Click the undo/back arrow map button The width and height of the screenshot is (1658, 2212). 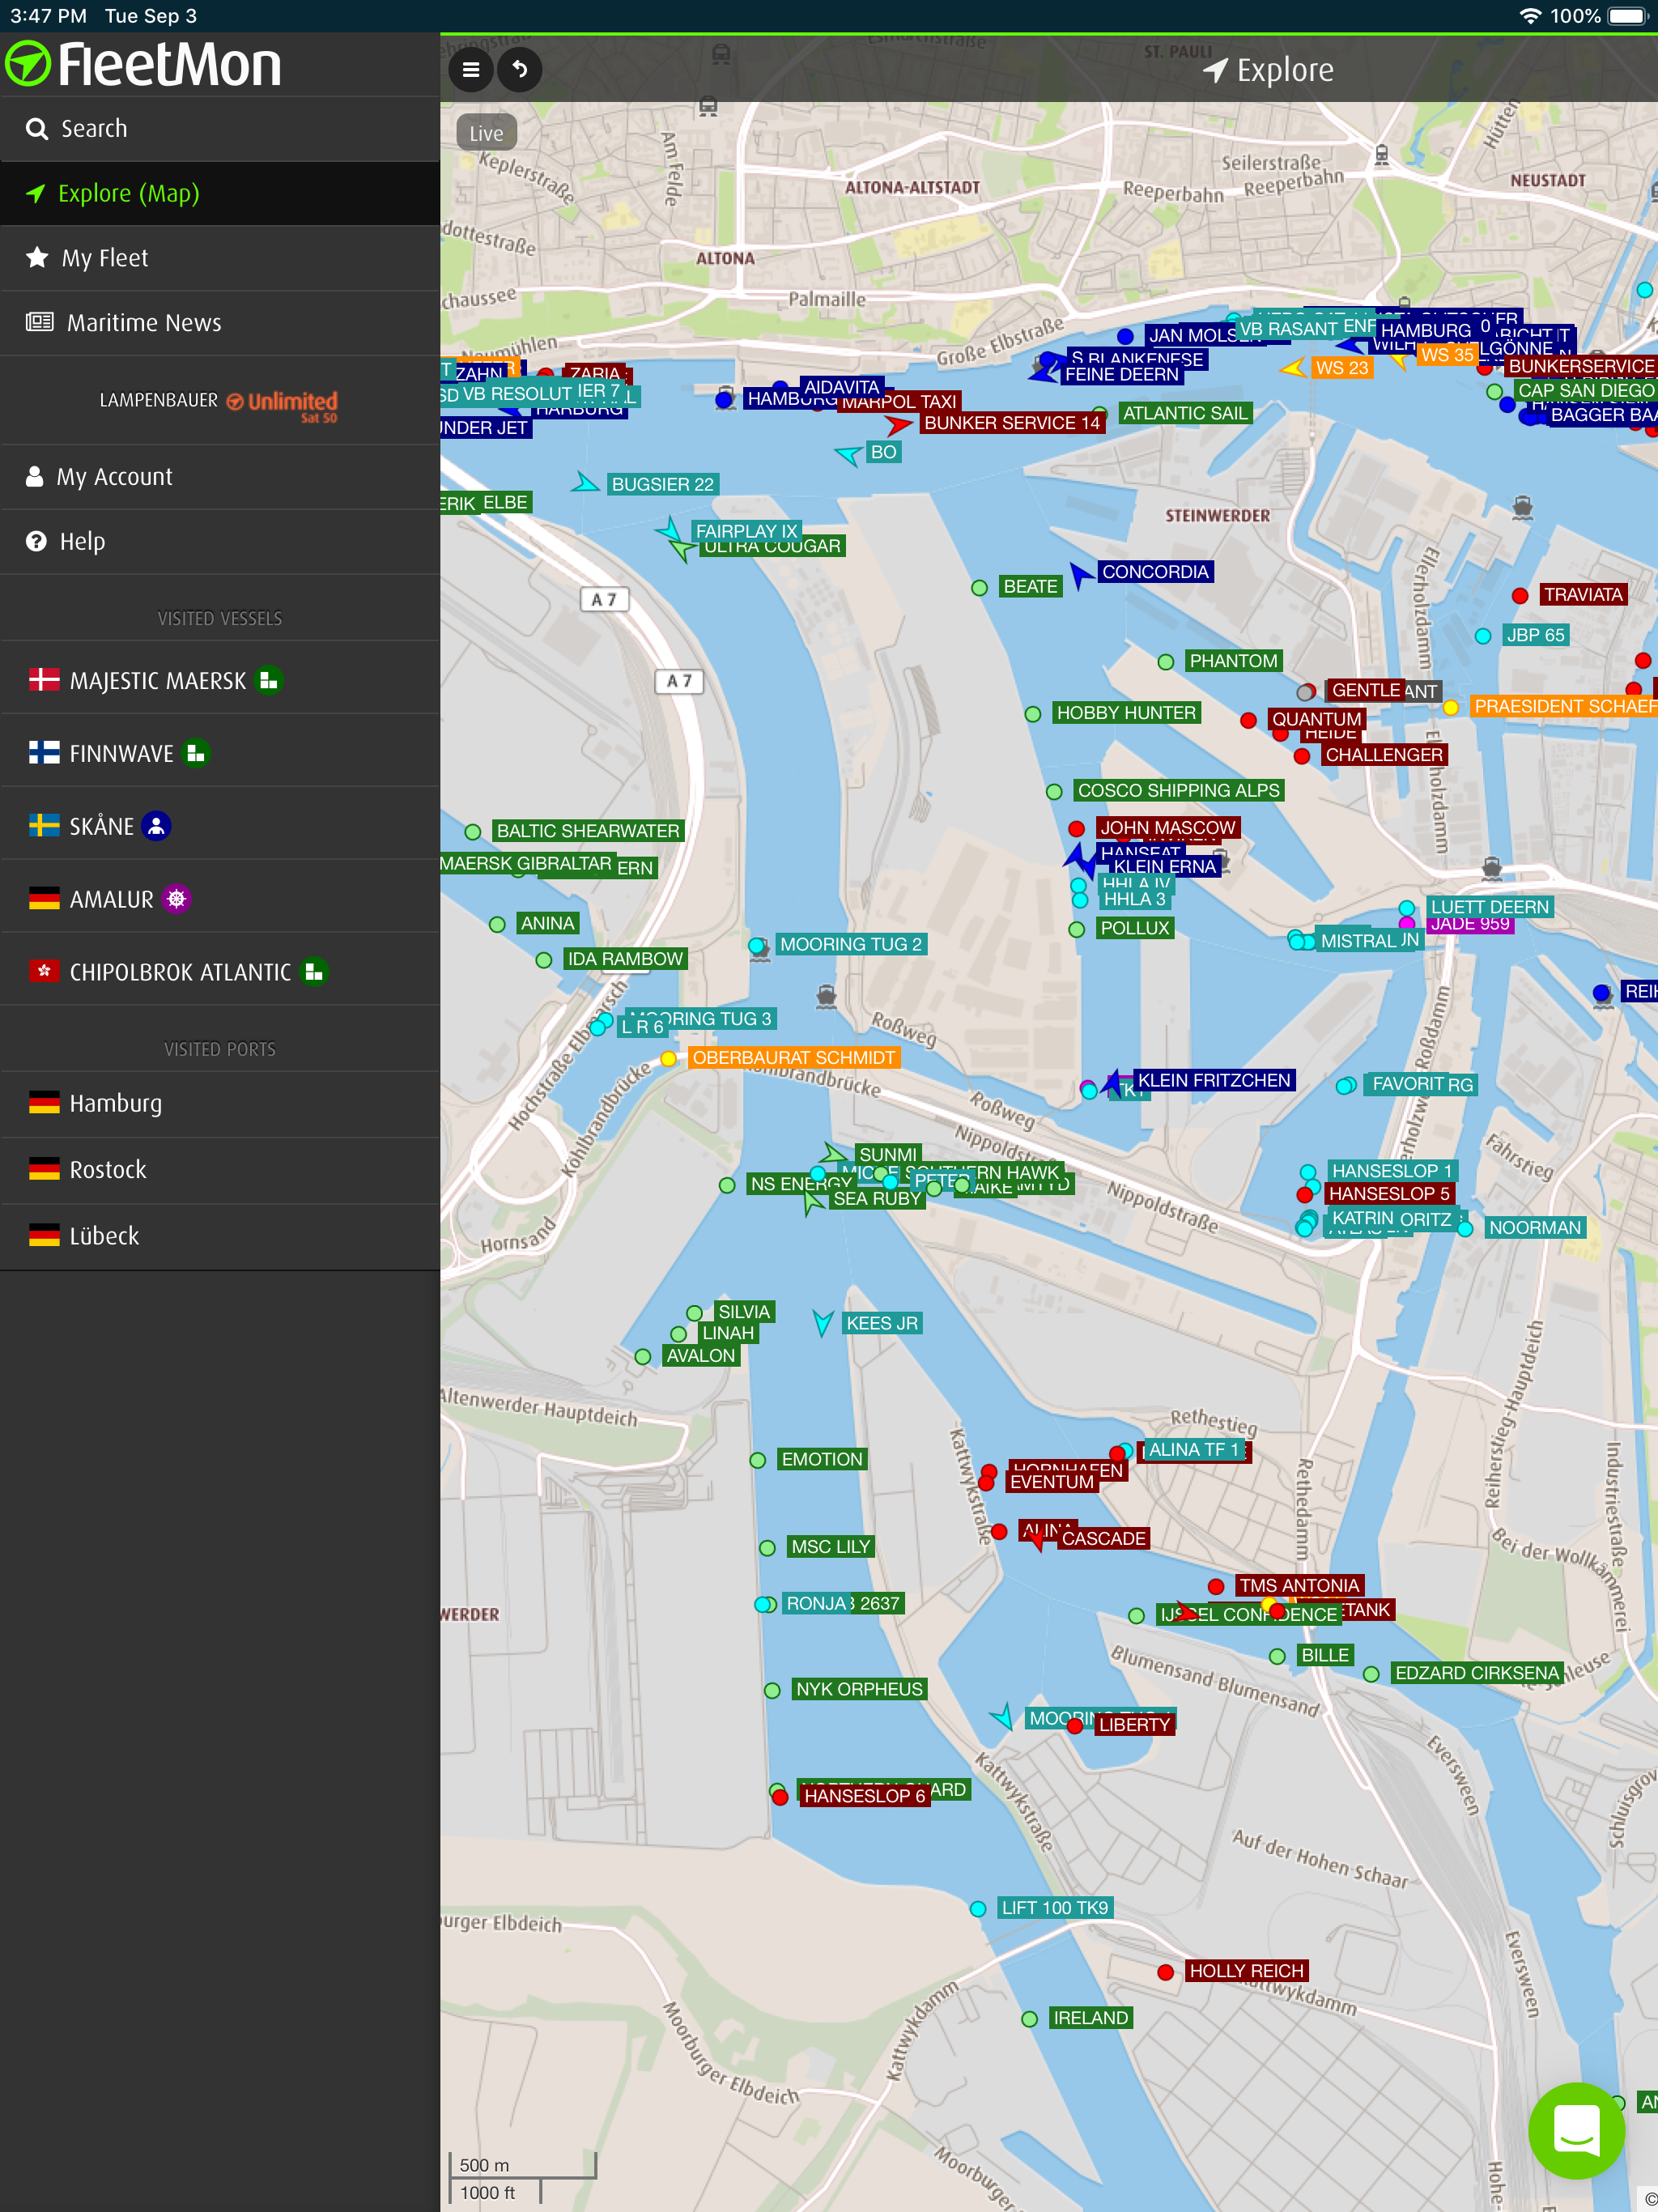click(x=520, y=70)
